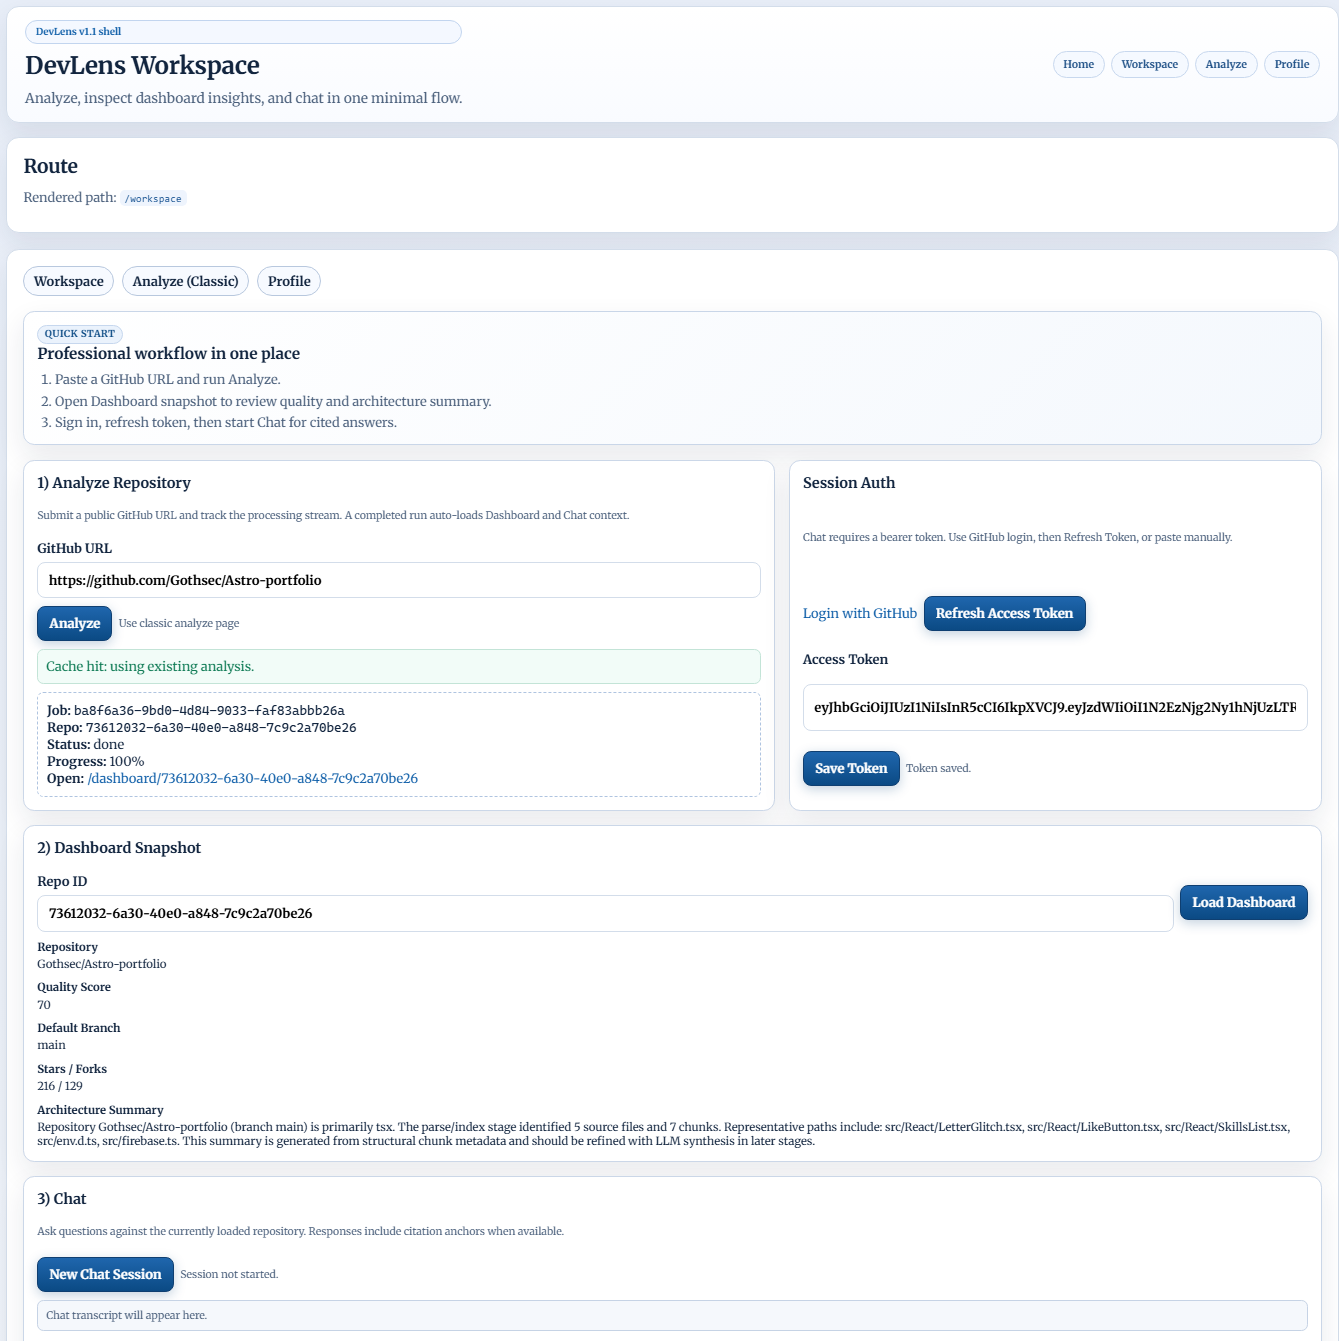Select the Workspace tab pill

69,281
